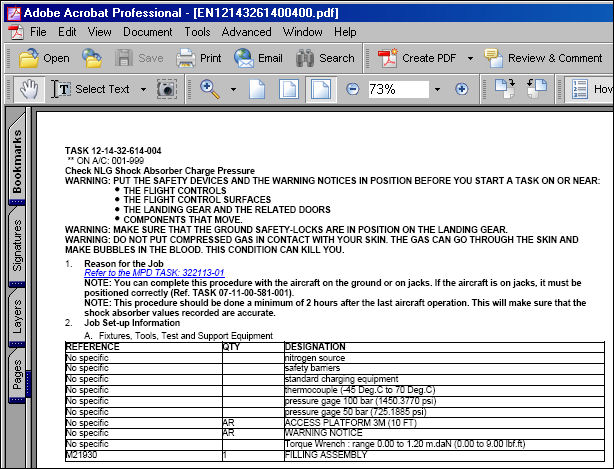Image resolution: width=614 pixels, height=469 pixels.
Task: Click the Save floppy disk icon
Action: pyautogui.click(x=124, y=58)
